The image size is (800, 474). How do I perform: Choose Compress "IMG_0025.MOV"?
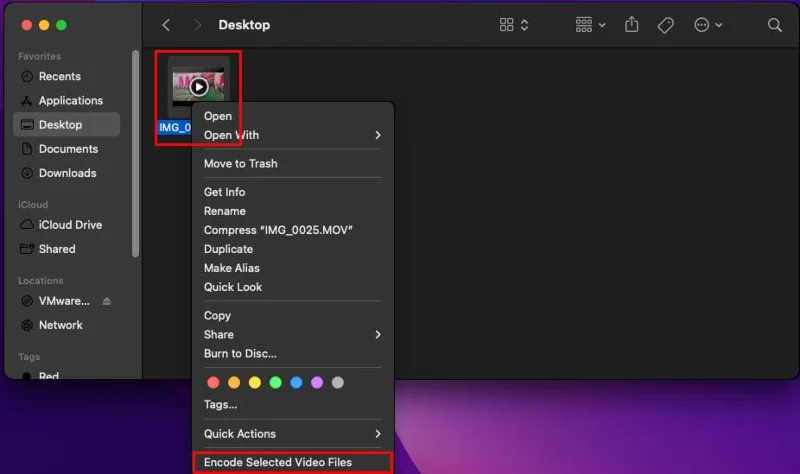pos(292,230)
